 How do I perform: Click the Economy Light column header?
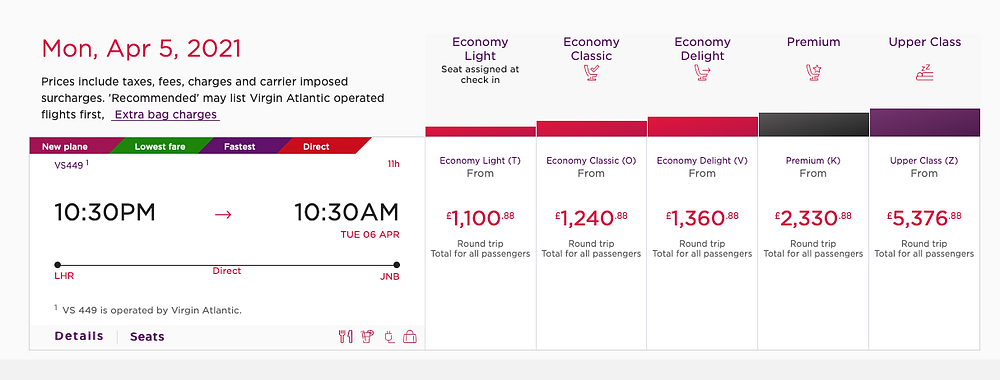(480, 48)
